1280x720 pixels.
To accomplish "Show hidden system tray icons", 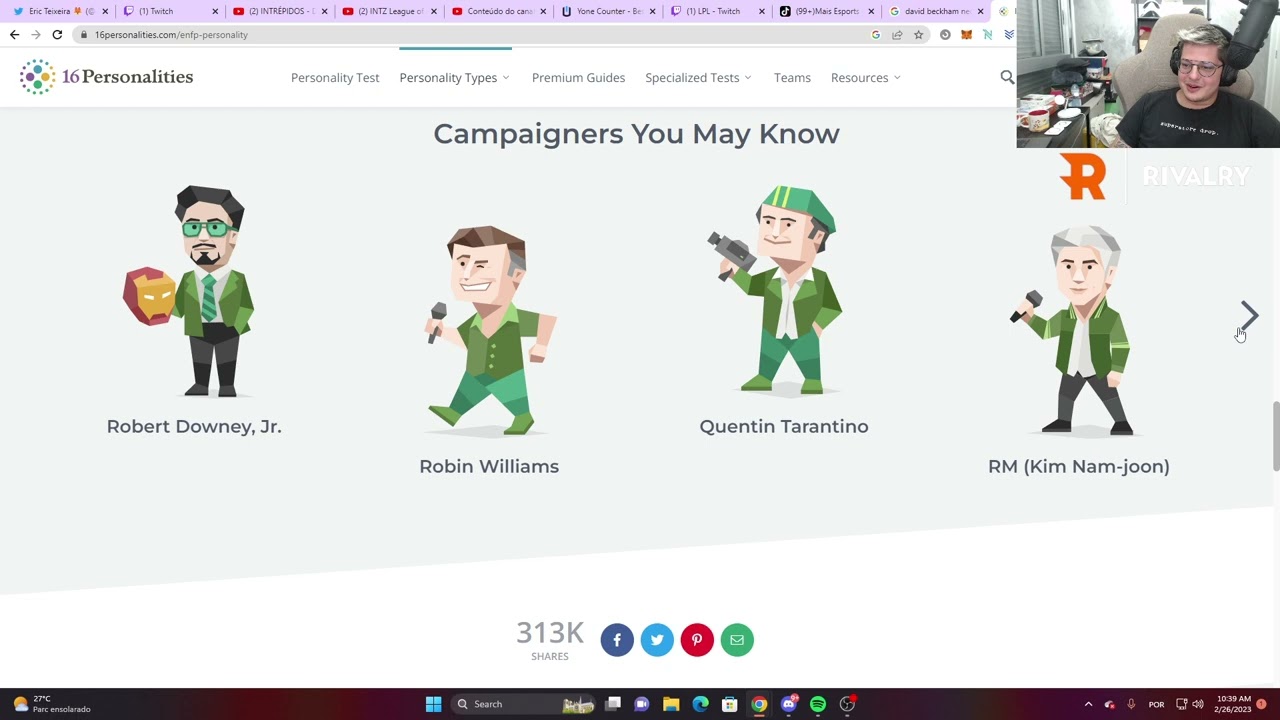I will pyautogui.click(x=1088, y=704).
